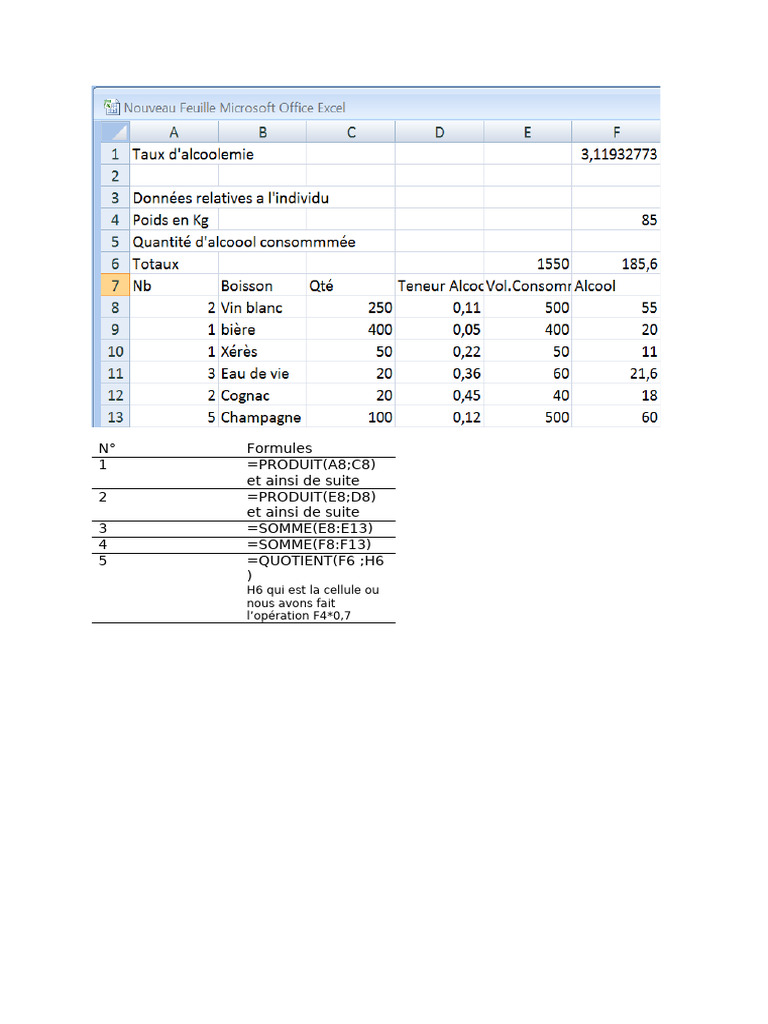Select the Vin blanc cell
The image size is (768, 1024).
pyautogui.click(x=263, y=308)
